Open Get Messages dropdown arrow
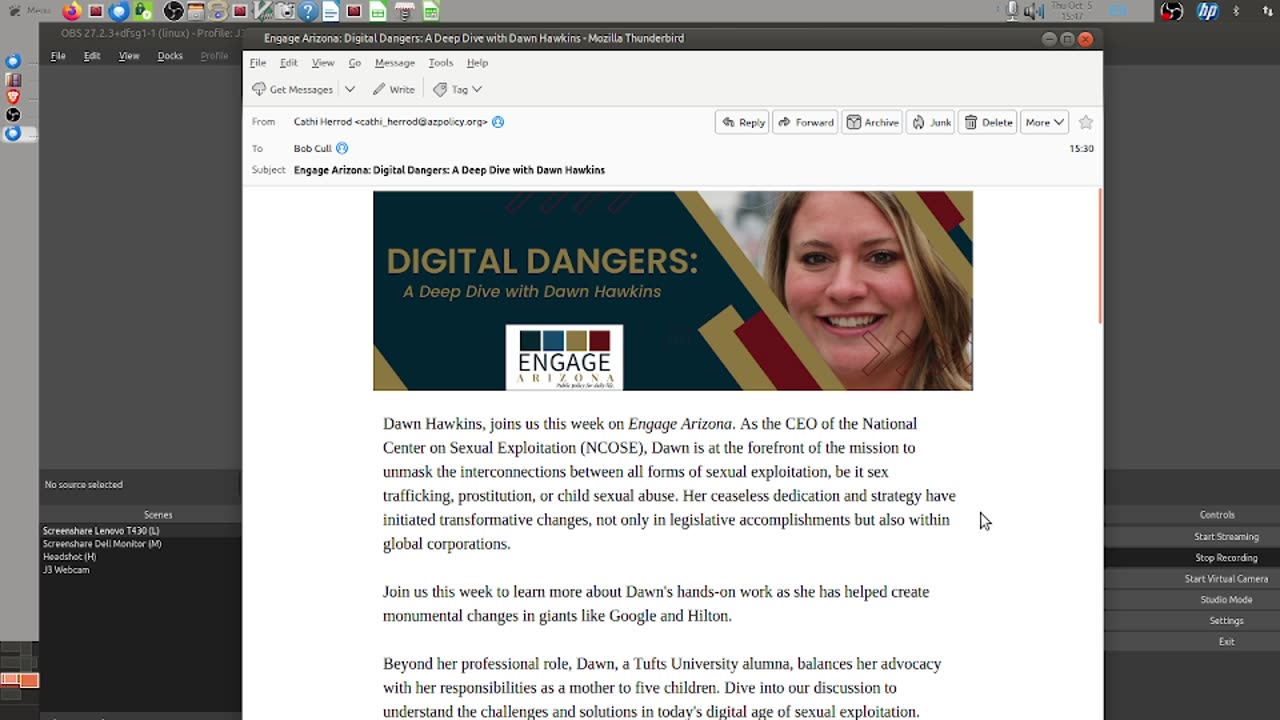The height and width of the screenshot is (720, 1280). (x=350, y=89)
